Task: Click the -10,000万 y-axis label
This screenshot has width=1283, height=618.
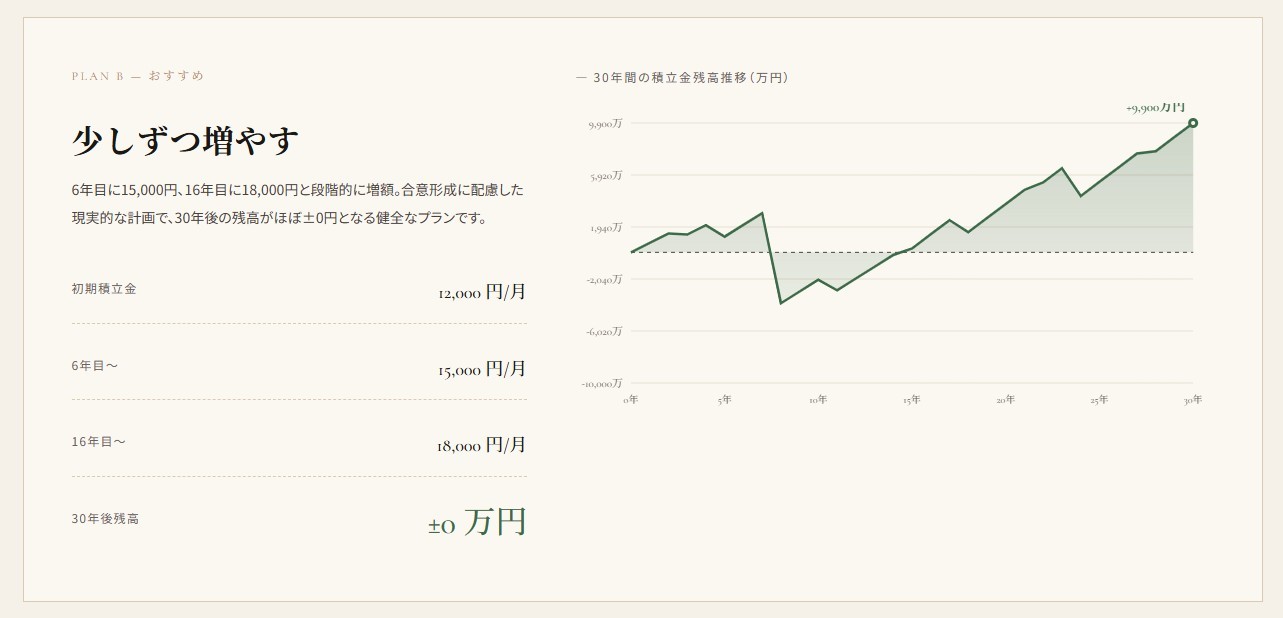Action: click(602, 383)
